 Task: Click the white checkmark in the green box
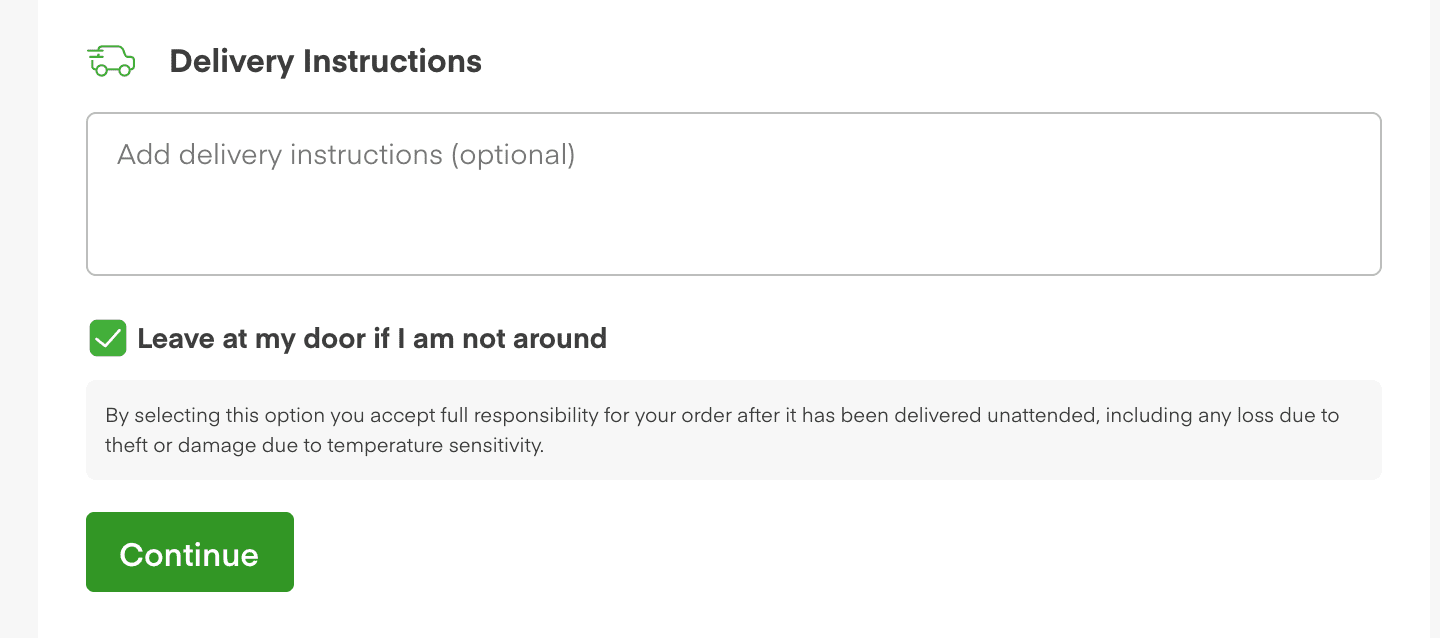coord(108,339)
